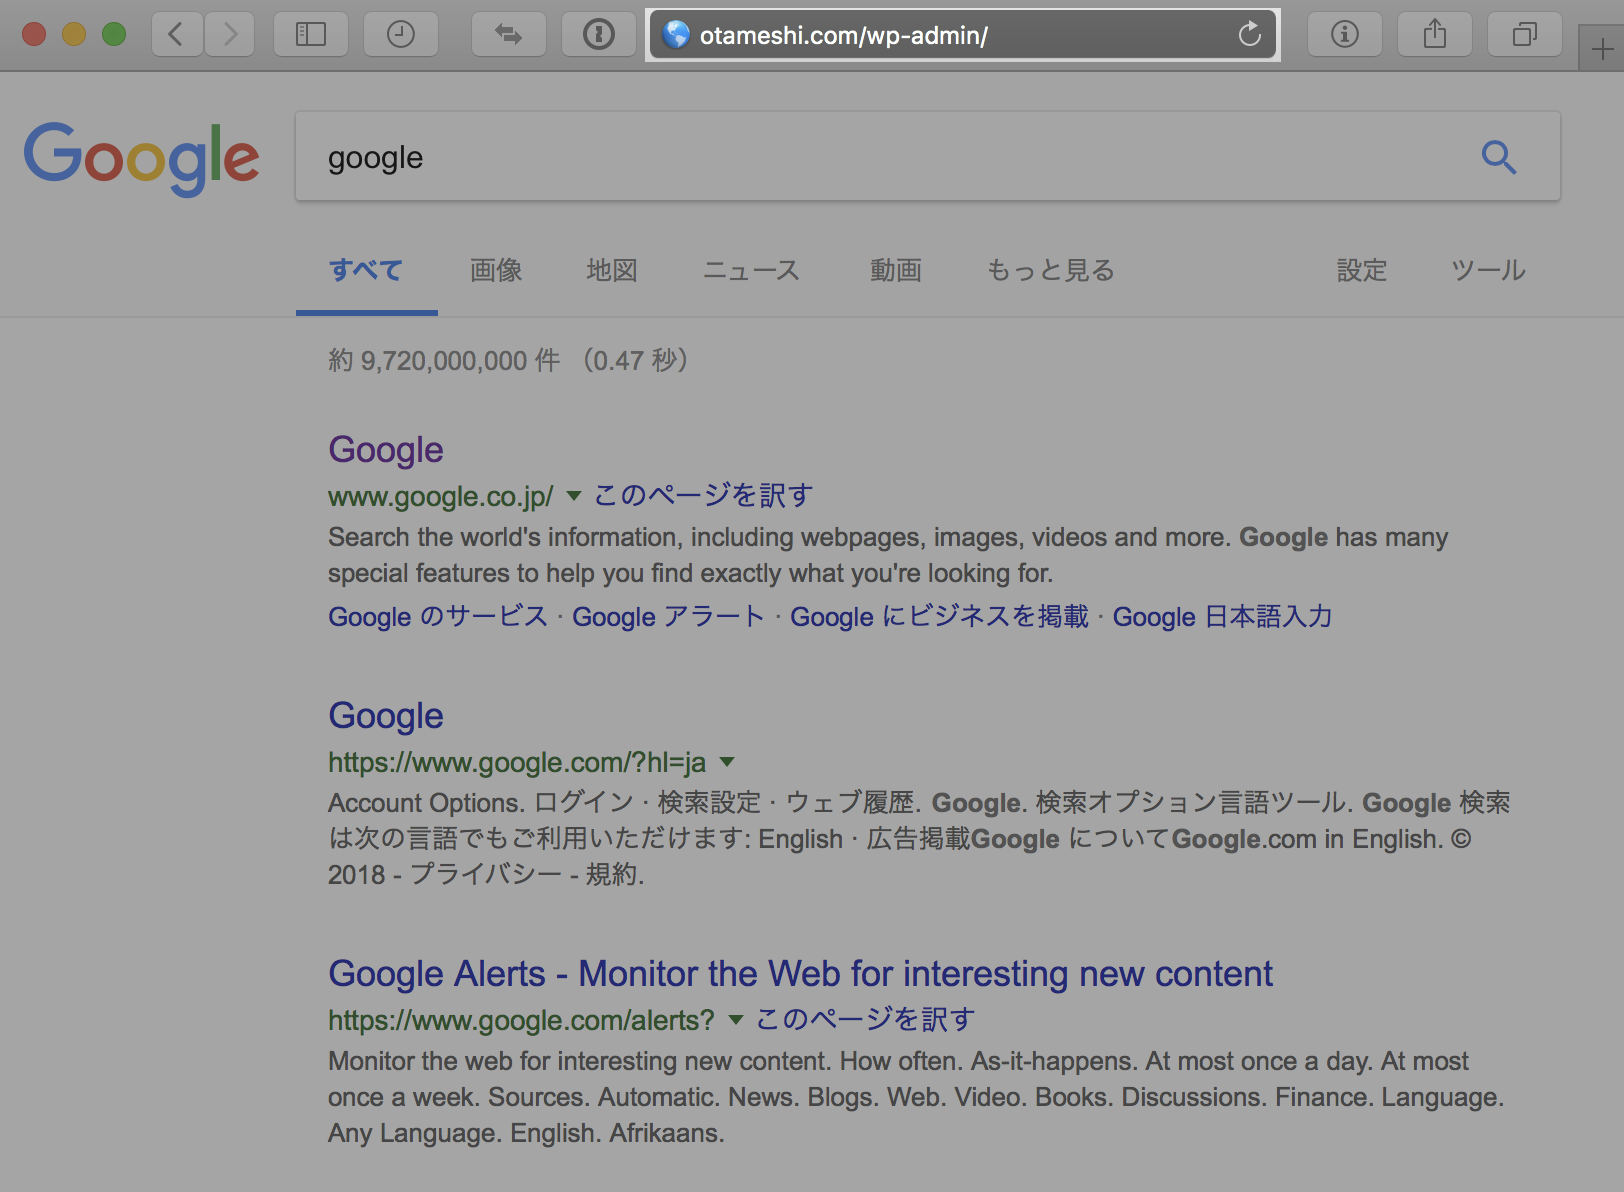Viewport: 1624px width, 1192px height.
Task: Open a new tab with plus button
Action: pos(1602,49)
